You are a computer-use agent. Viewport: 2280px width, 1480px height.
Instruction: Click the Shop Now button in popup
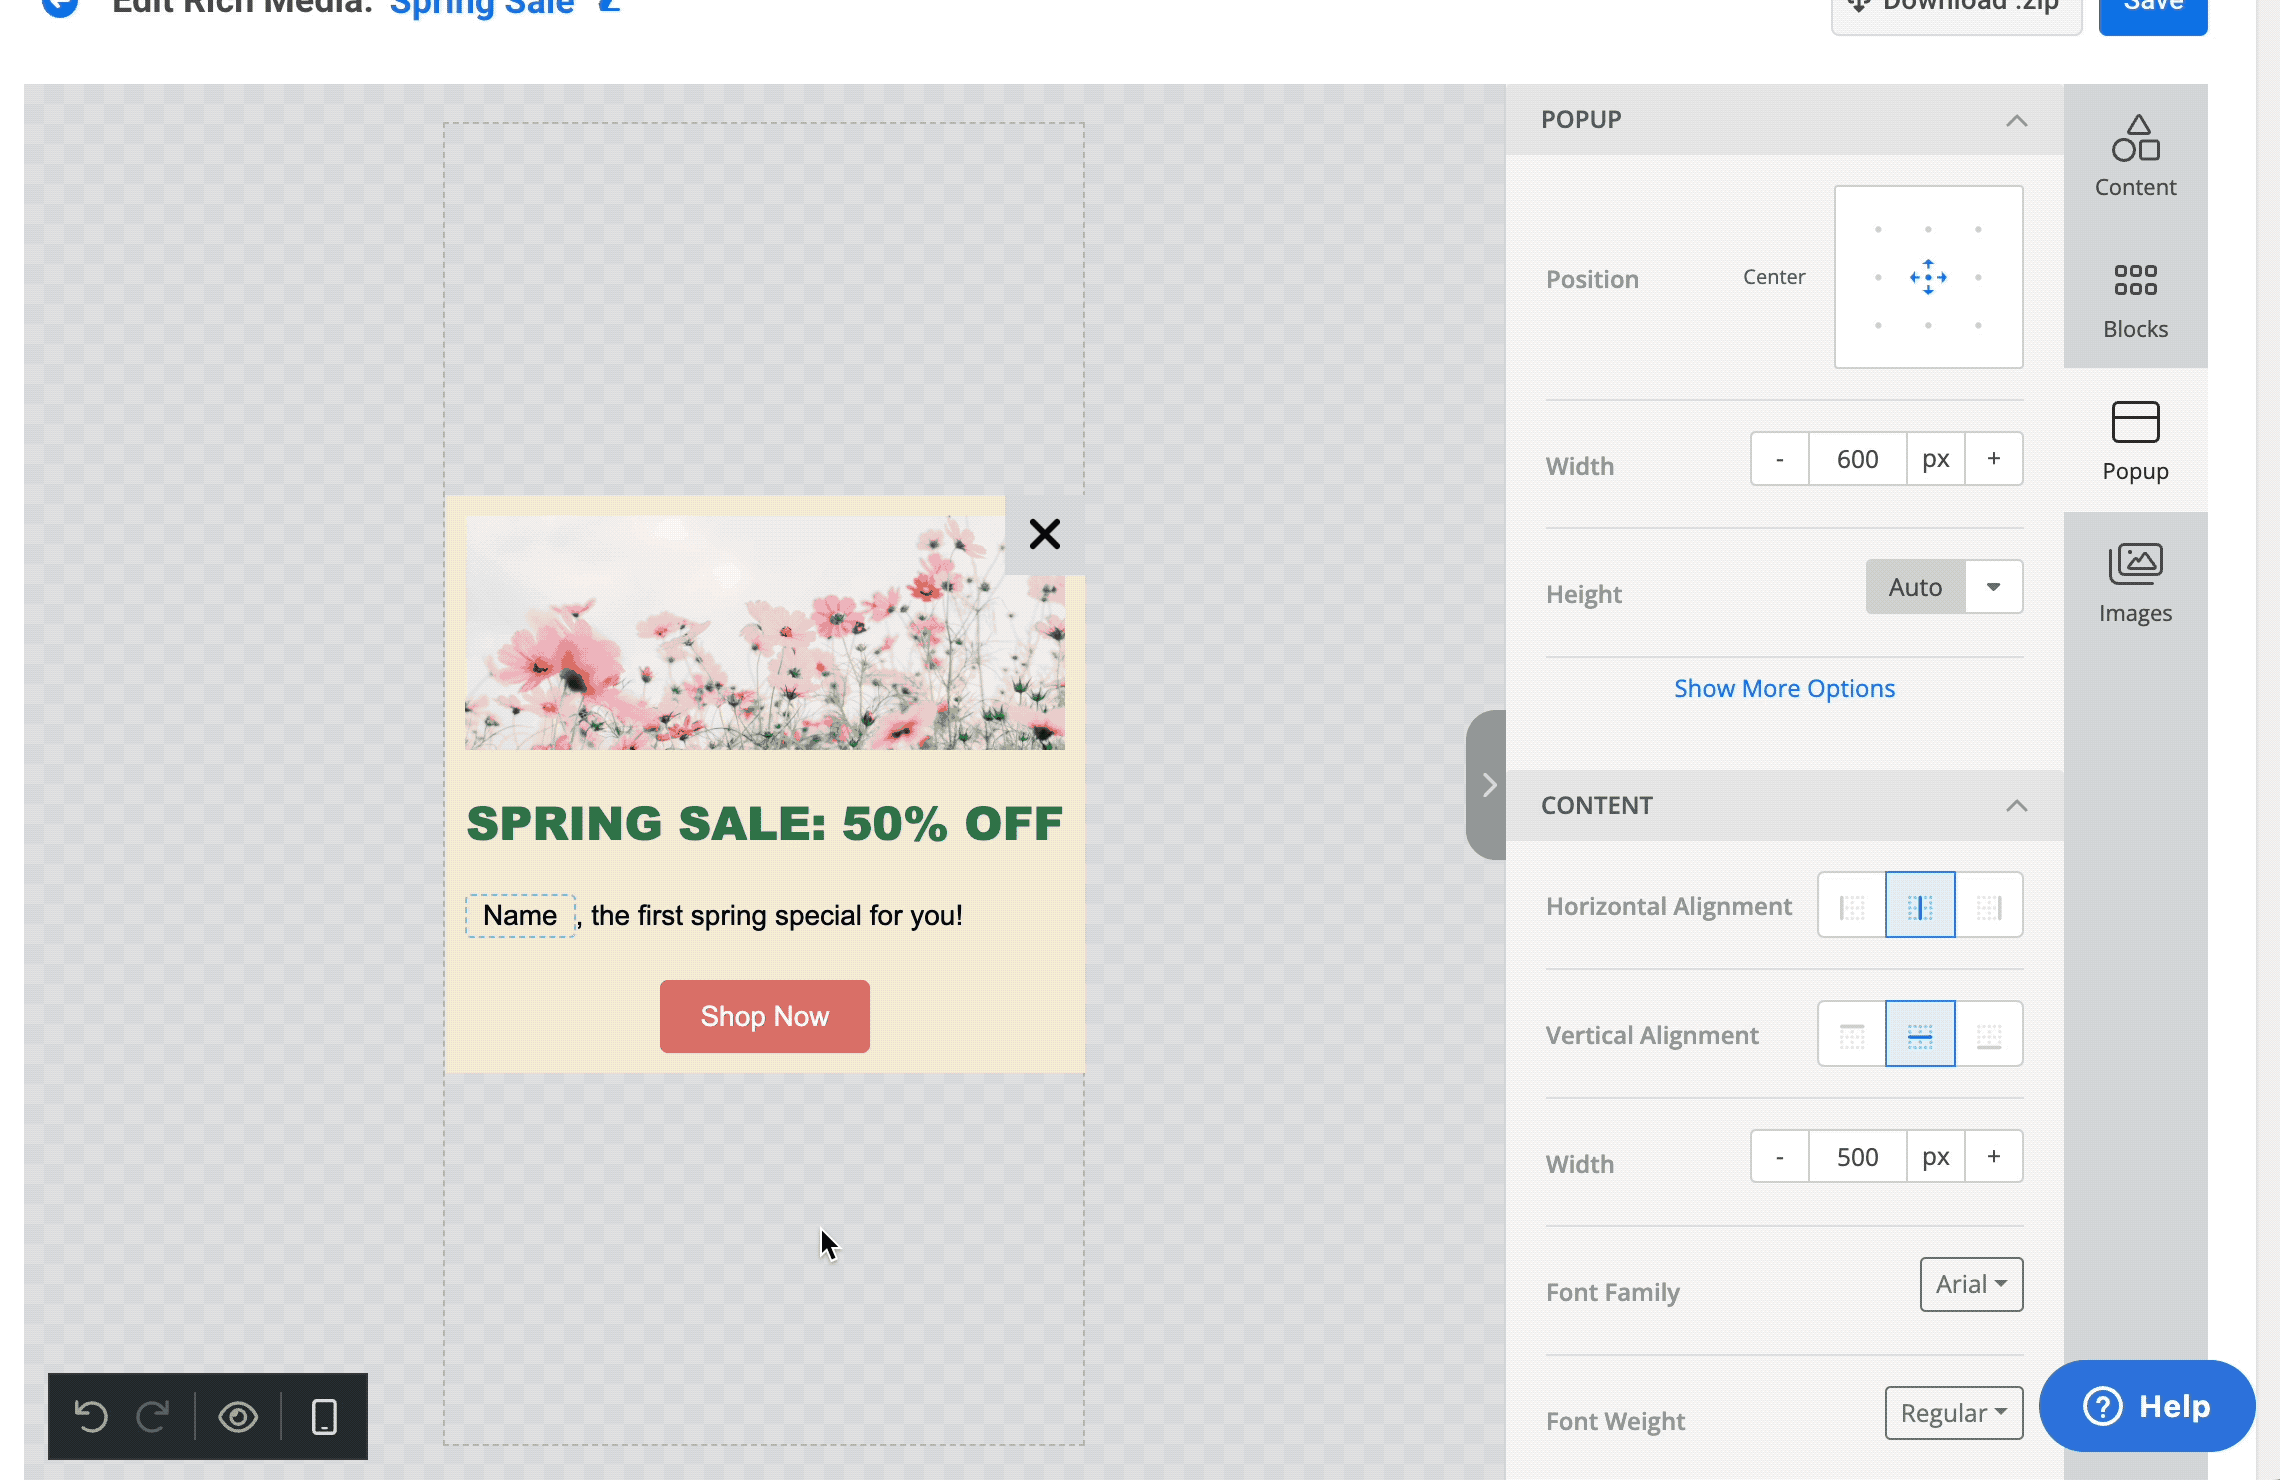(x=764, y=1016)
